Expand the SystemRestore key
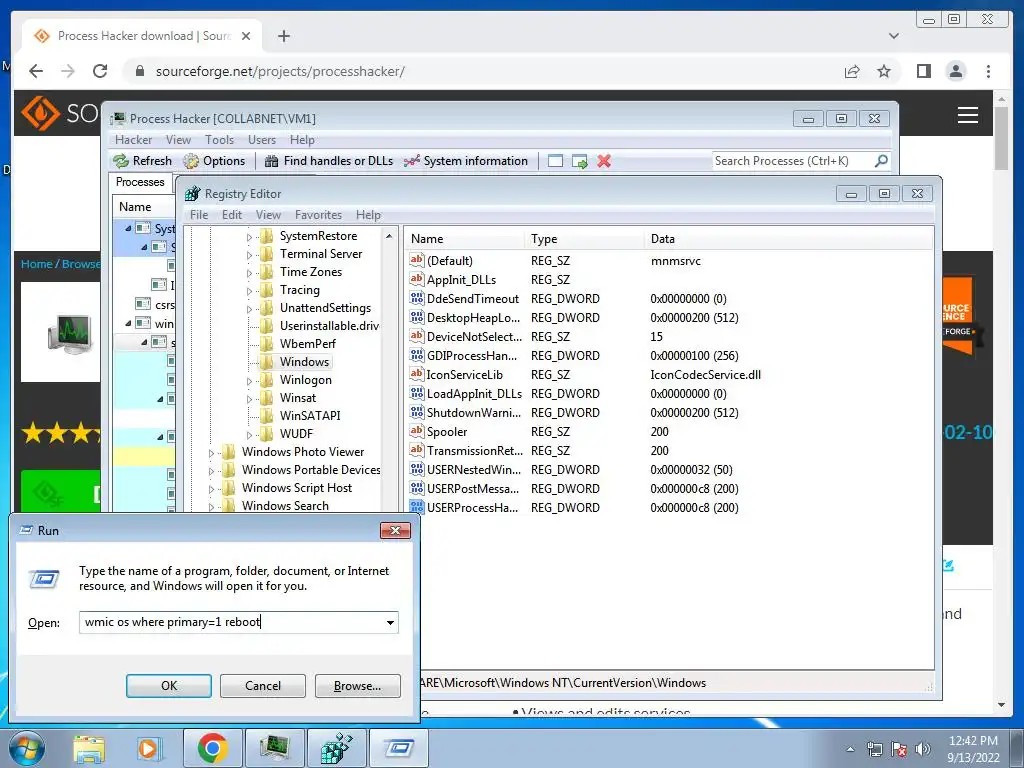 tap(249, 237)
